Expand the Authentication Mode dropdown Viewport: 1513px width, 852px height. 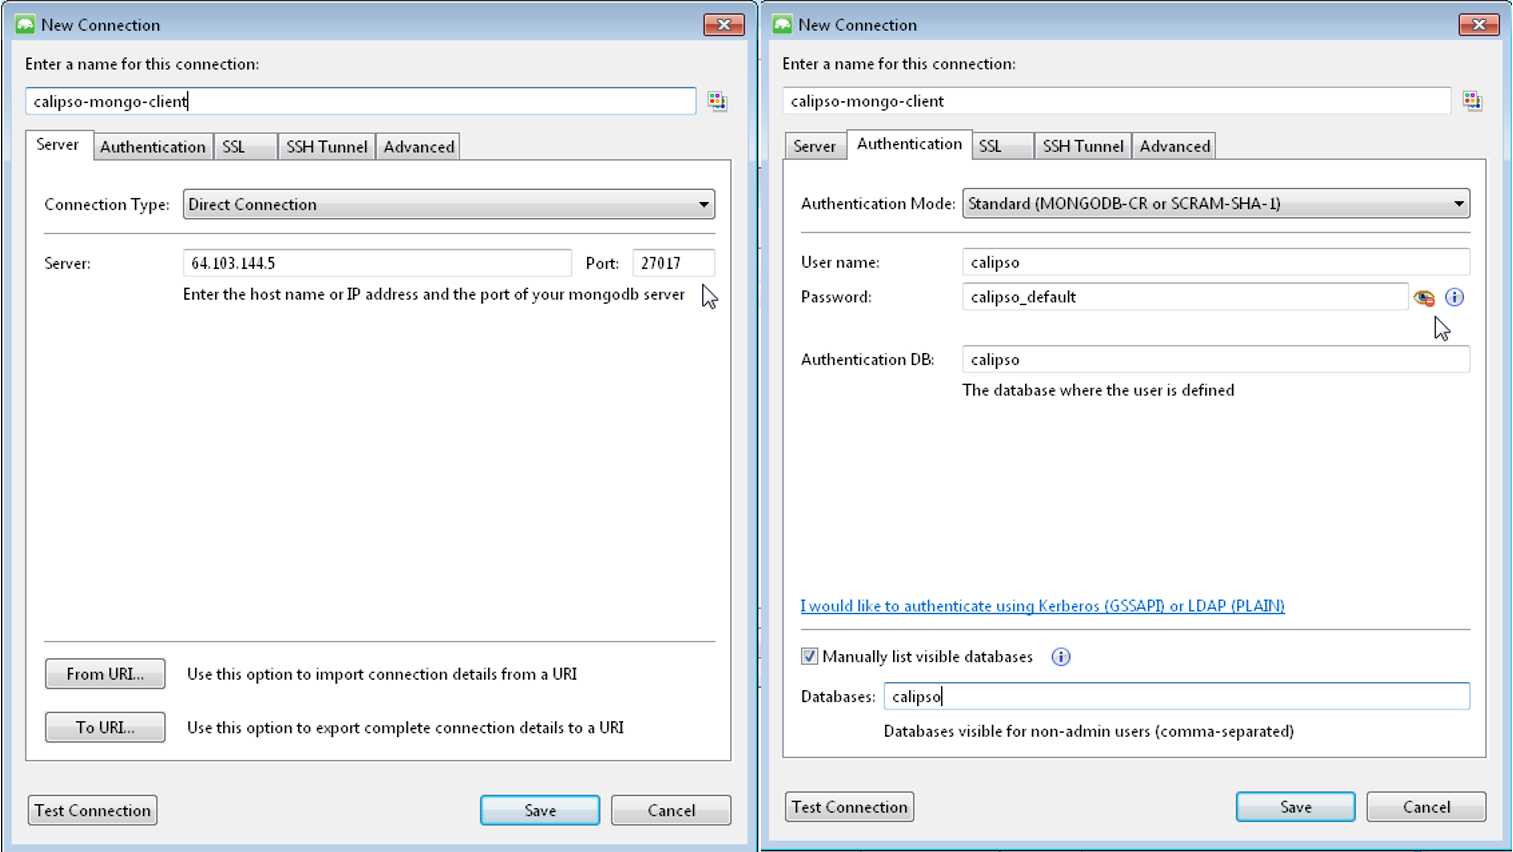click(1215, 204)
